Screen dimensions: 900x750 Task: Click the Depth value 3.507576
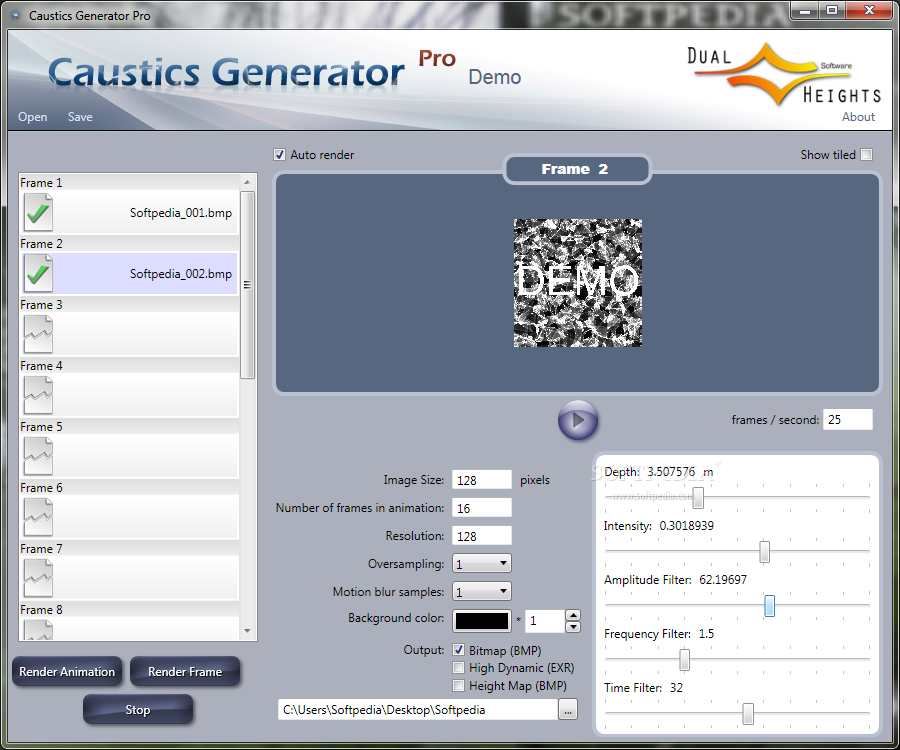671,472
